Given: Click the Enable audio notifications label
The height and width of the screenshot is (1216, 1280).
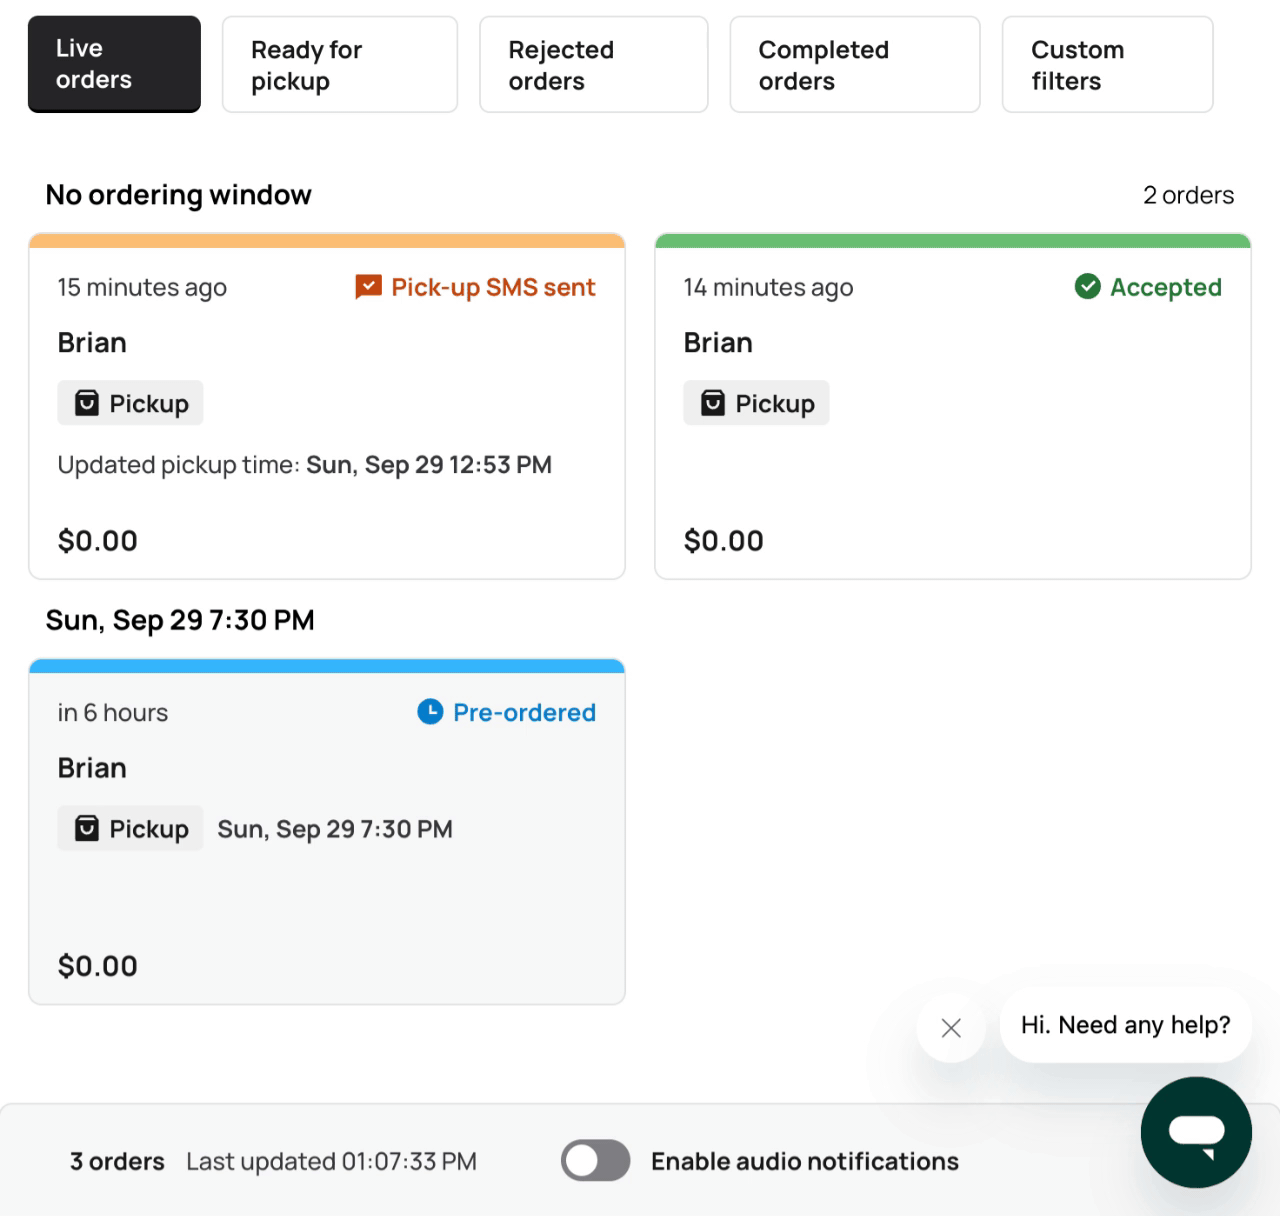Looking at the screenshot, I should pyautogui.click(x=805, y=1161).
